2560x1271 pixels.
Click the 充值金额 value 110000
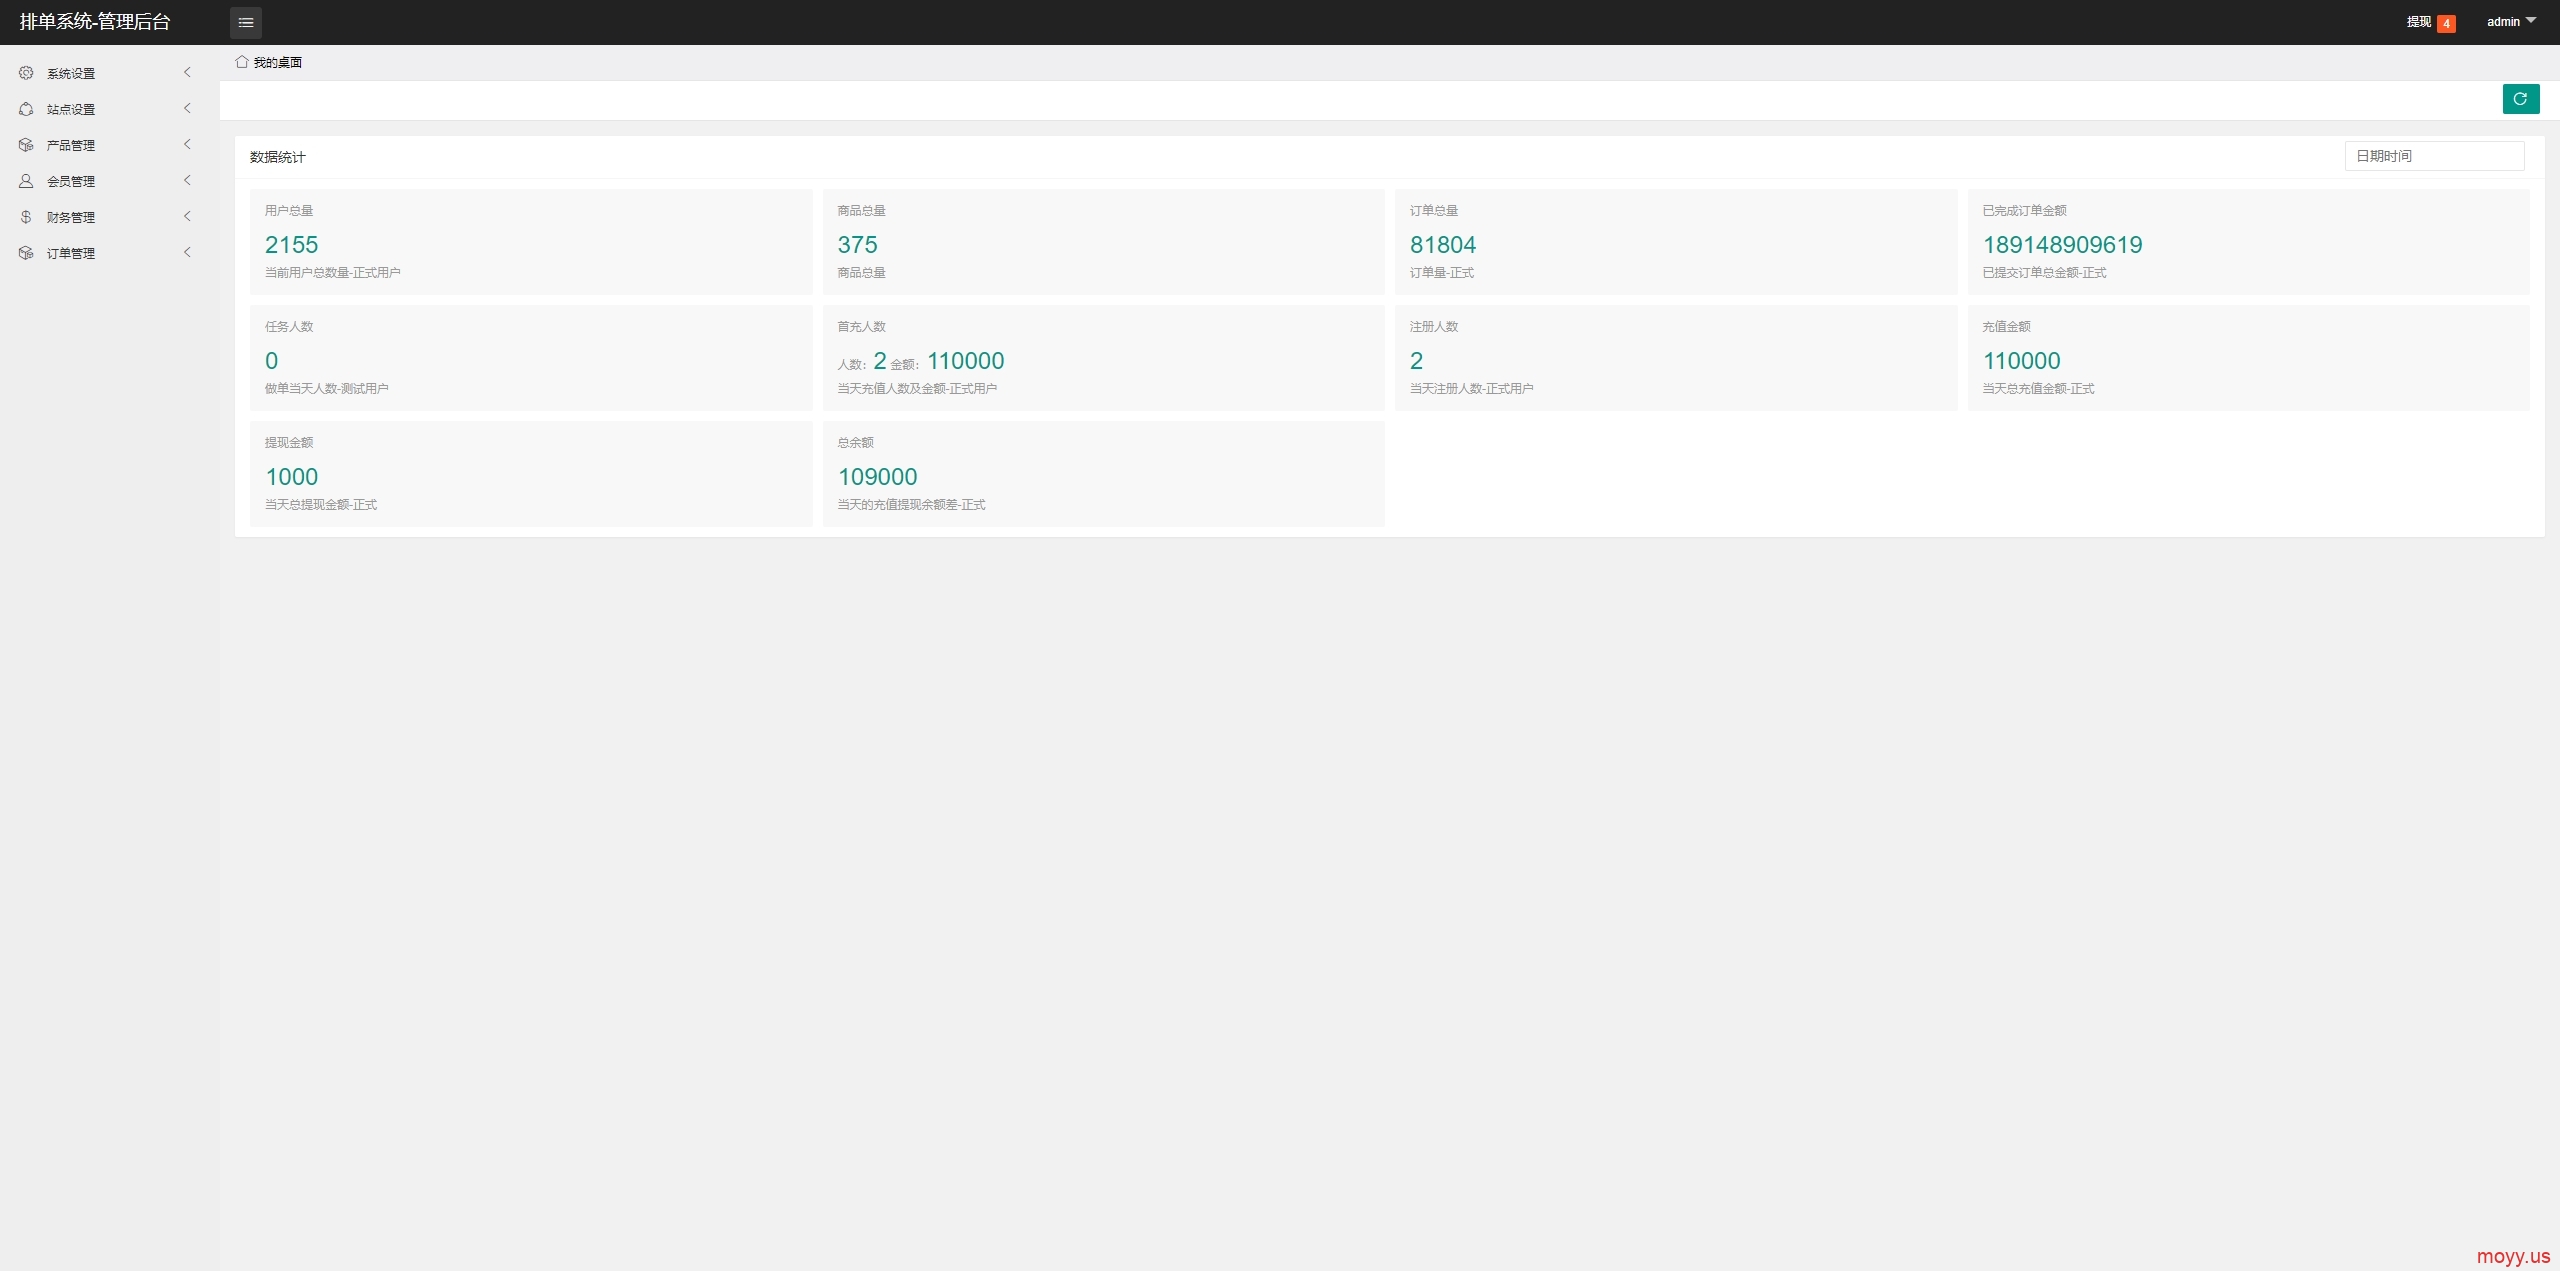pyautogui.click(x=2021, y=361)
